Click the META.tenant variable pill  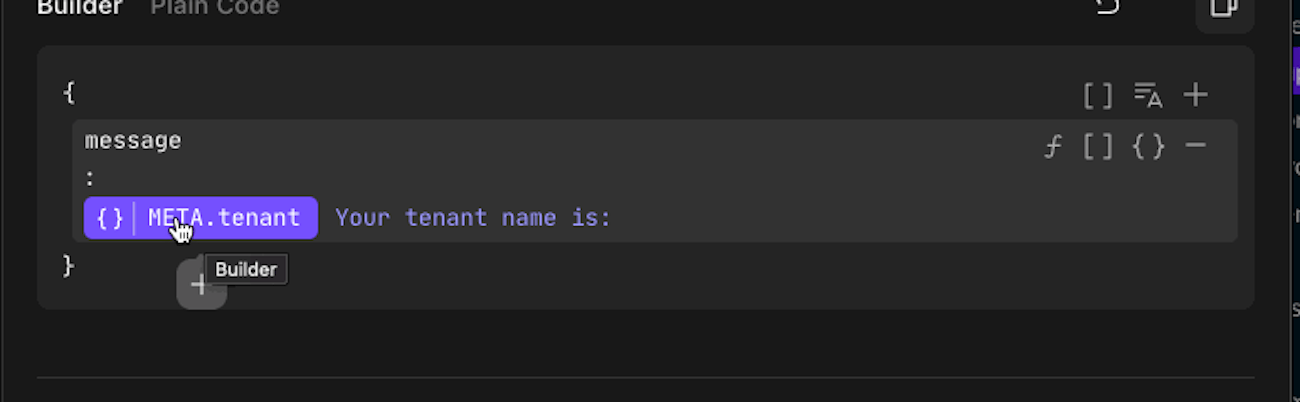[x=224, y=218]
